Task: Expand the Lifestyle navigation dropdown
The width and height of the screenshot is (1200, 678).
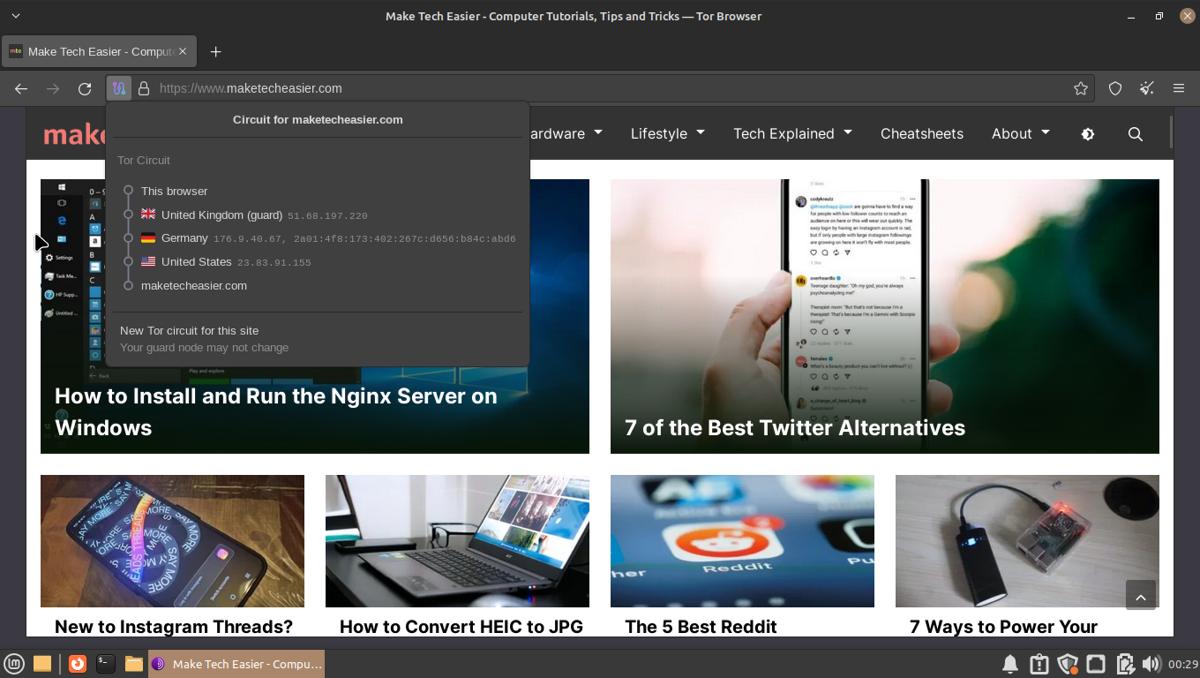Action: click(x=666, y=133)
